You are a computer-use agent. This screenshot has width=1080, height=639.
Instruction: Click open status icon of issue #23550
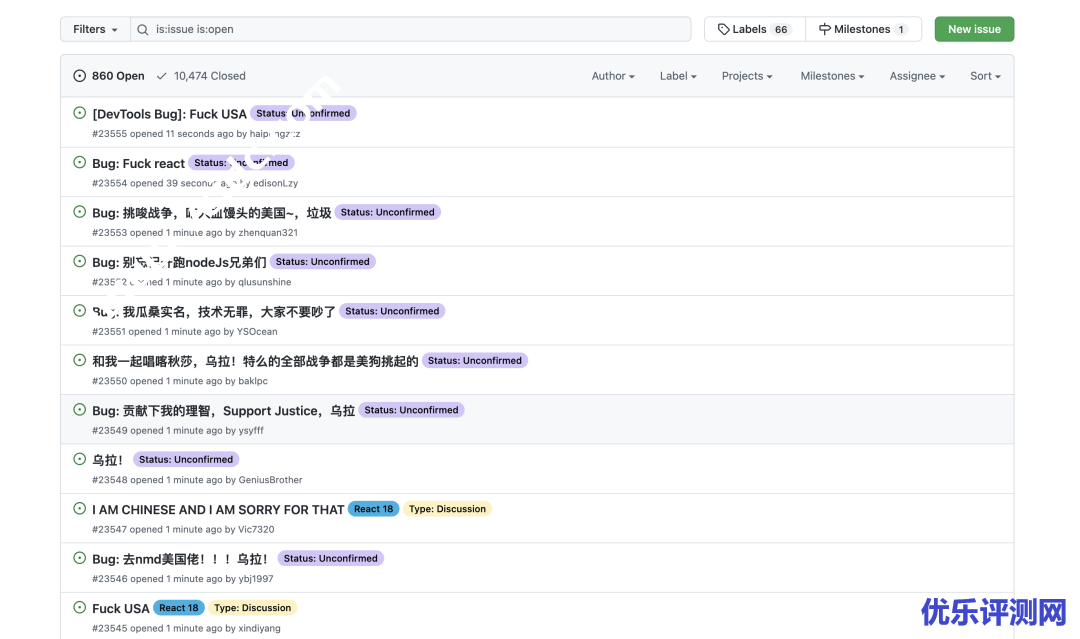(79, 360)
